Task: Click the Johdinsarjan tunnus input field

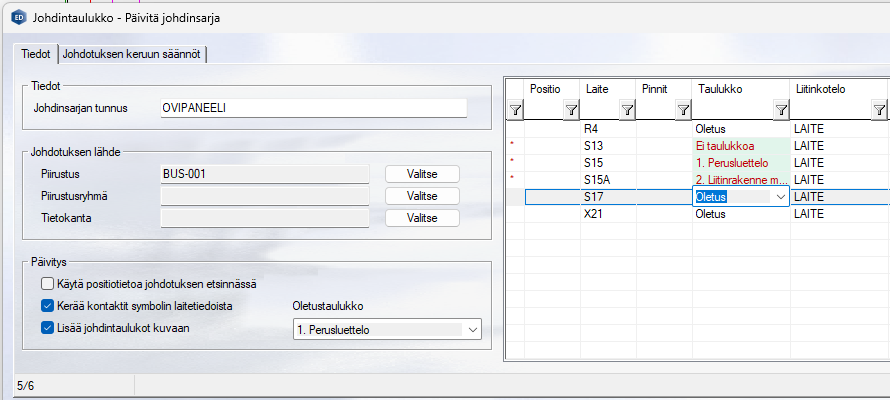Action: 312,108
